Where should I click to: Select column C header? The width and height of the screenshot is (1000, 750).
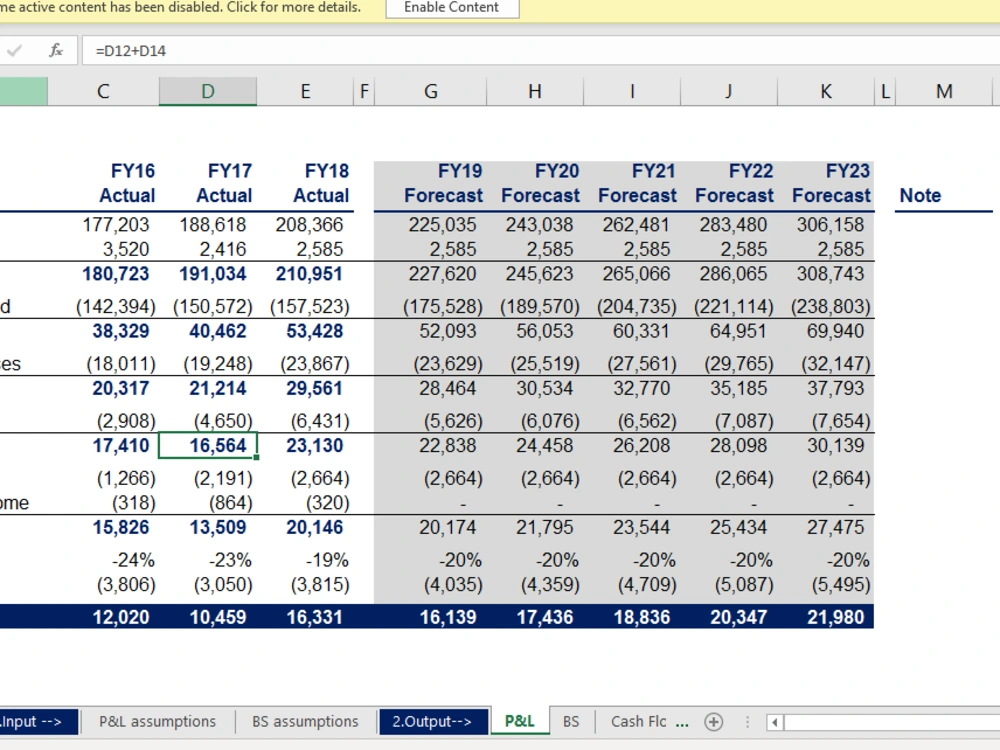coord(103,91)
